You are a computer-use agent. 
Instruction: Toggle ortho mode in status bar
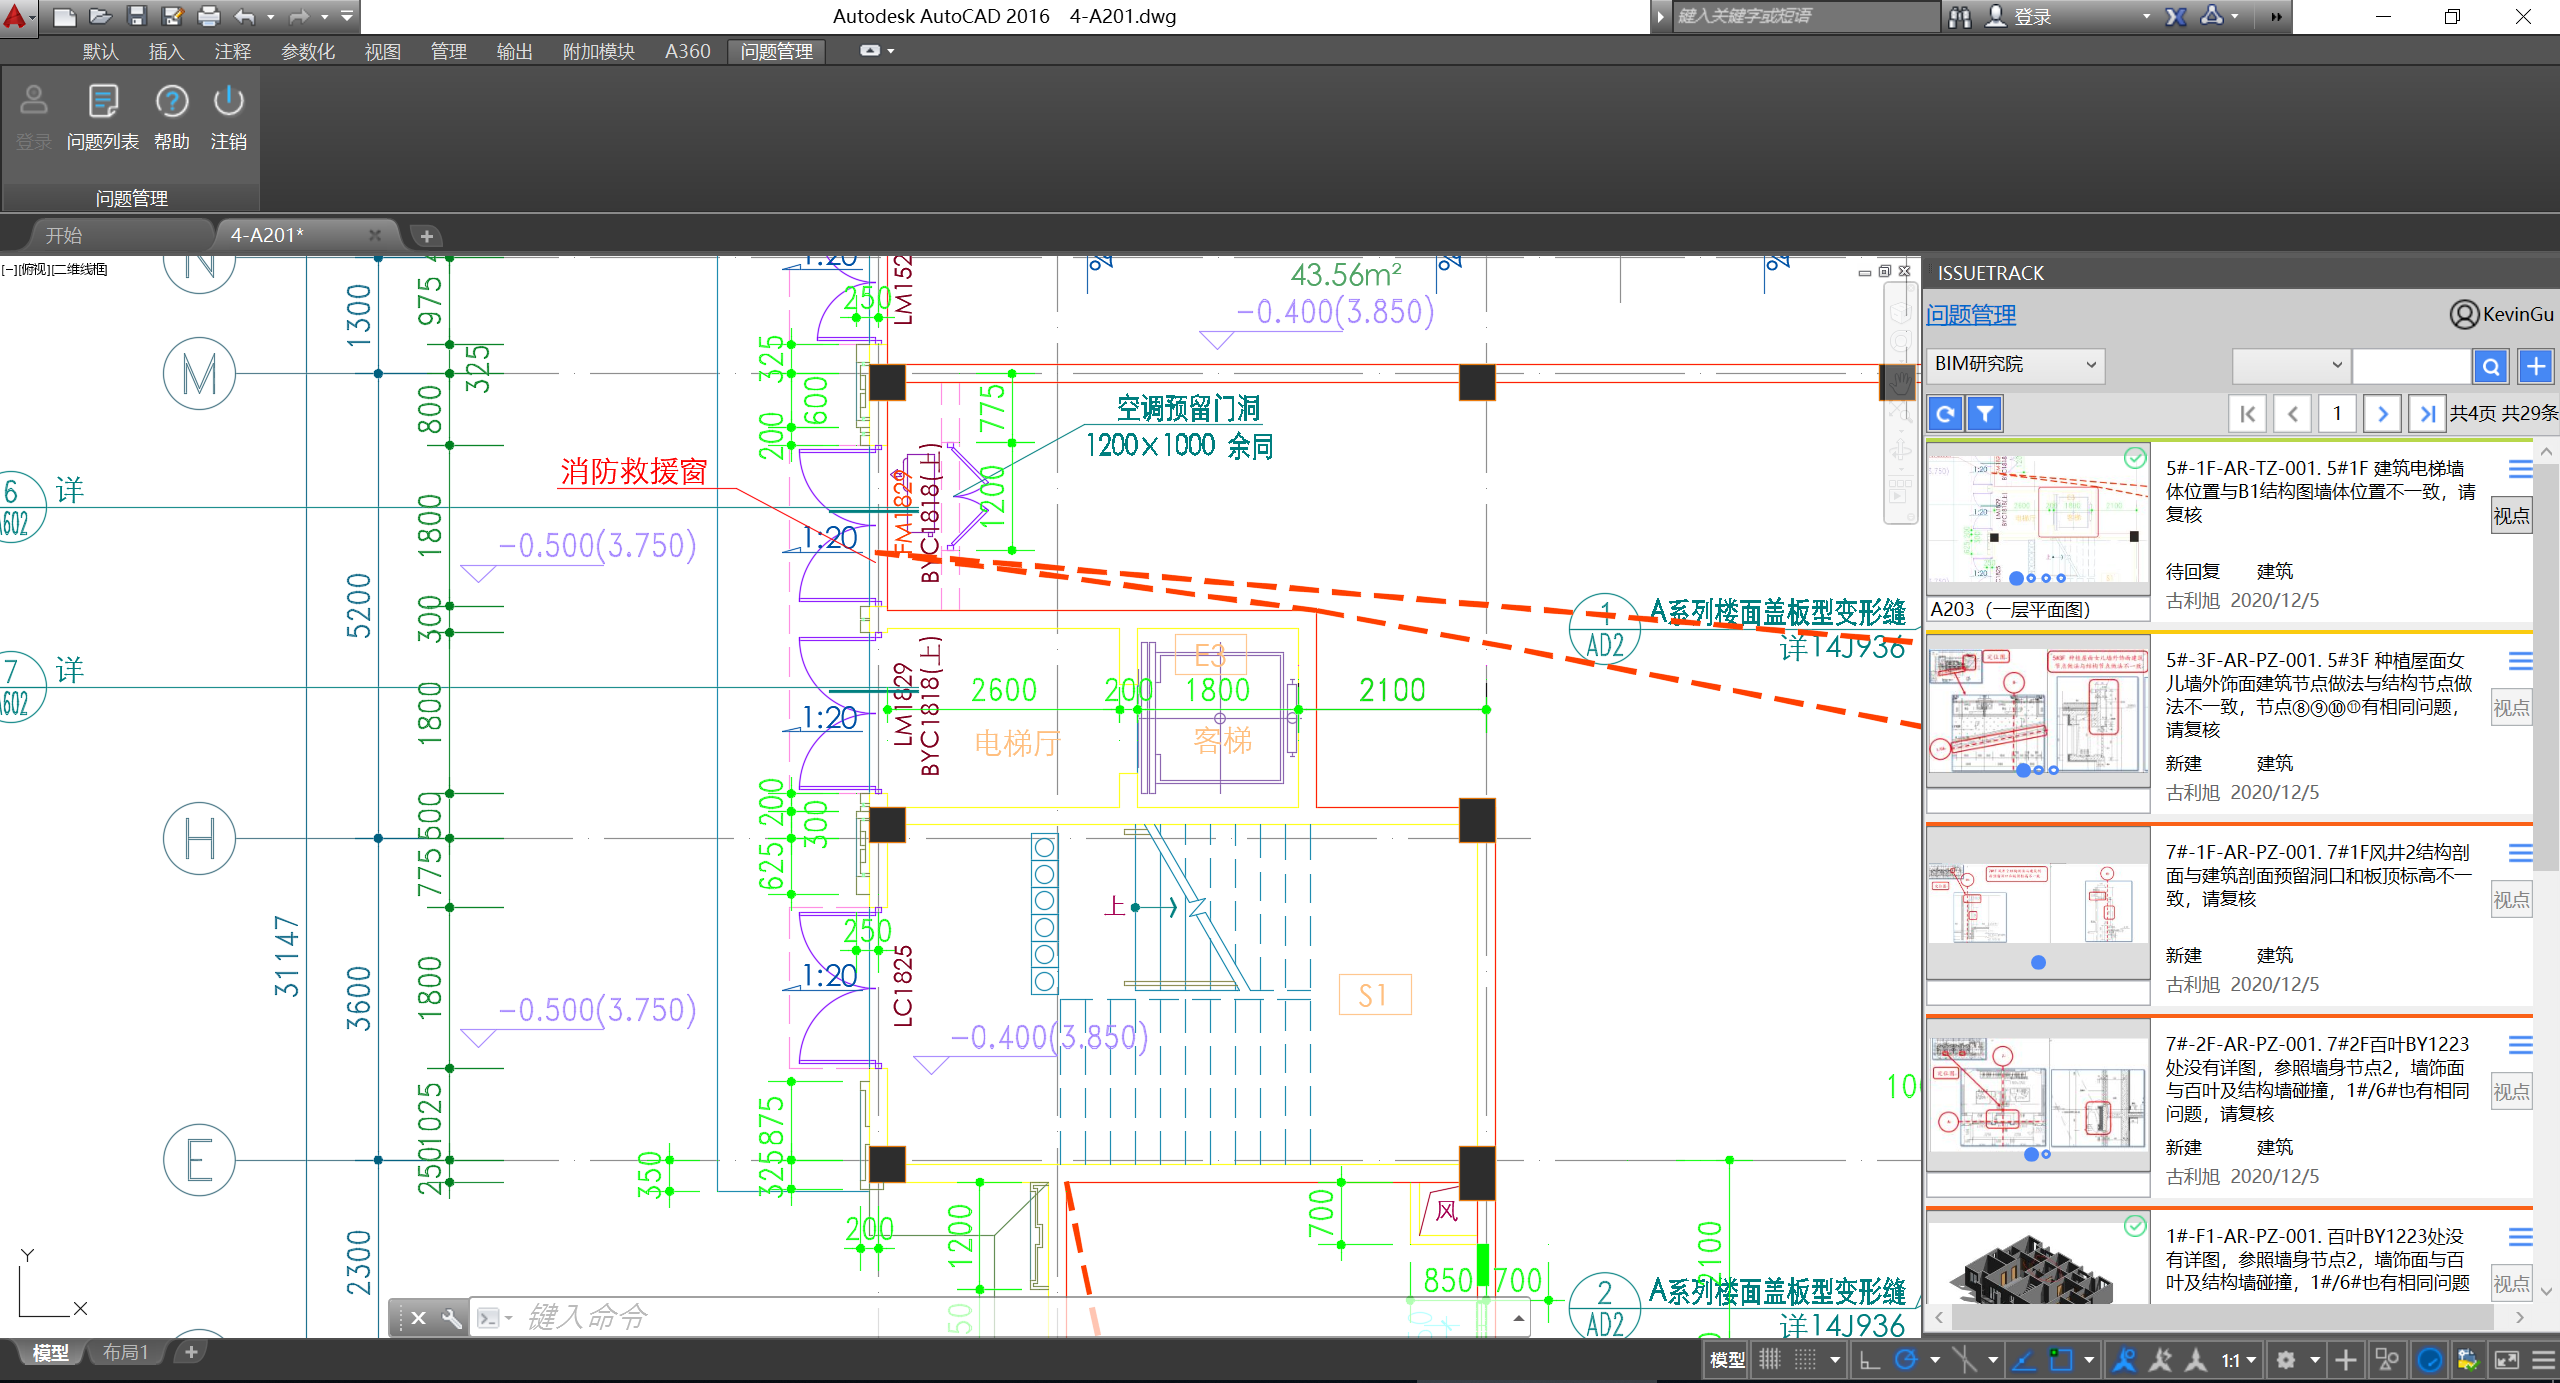[1869, 1360]
